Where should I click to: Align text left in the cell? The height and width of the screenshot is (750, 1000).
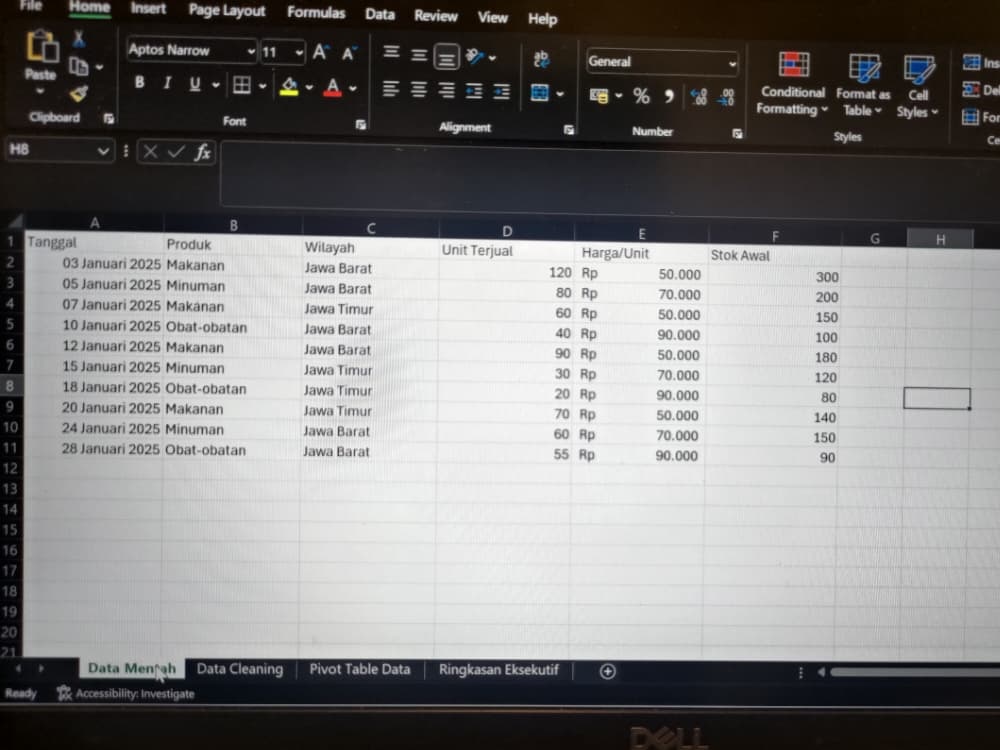[390, 89]
